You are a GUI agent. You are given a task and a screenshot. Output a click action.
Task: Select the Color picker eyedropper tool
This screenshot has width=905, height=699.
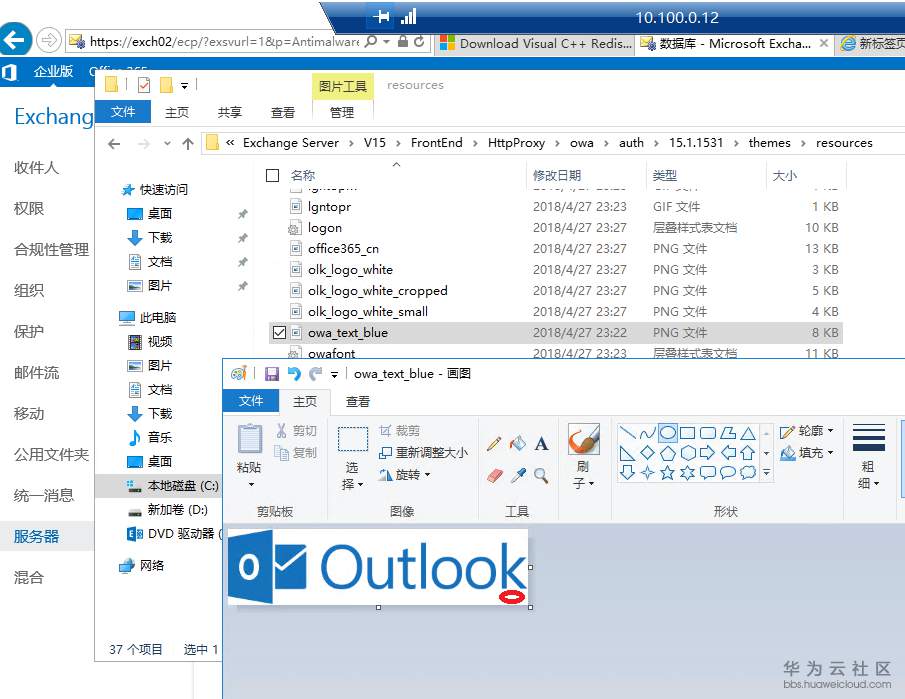coord(518,475)
